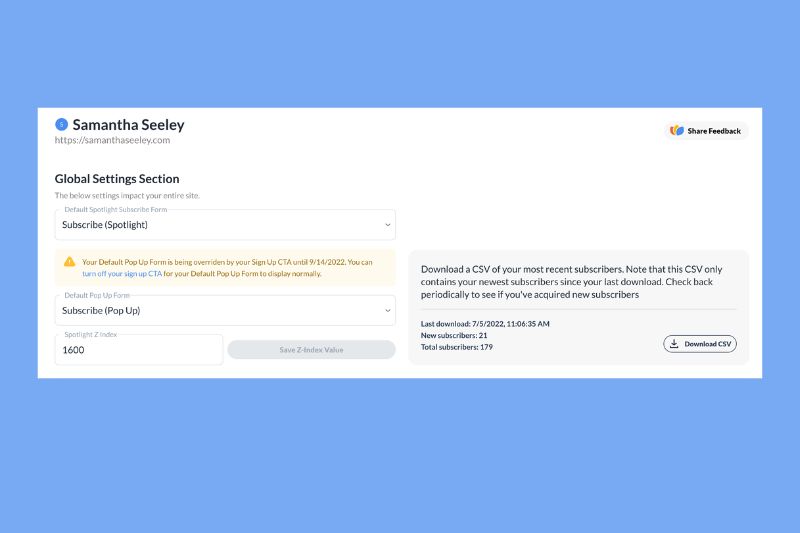This screenshot has height=533, width=800.
Task: Follow the 'turn off your sign up CTA' link
Action: (122, 274)
